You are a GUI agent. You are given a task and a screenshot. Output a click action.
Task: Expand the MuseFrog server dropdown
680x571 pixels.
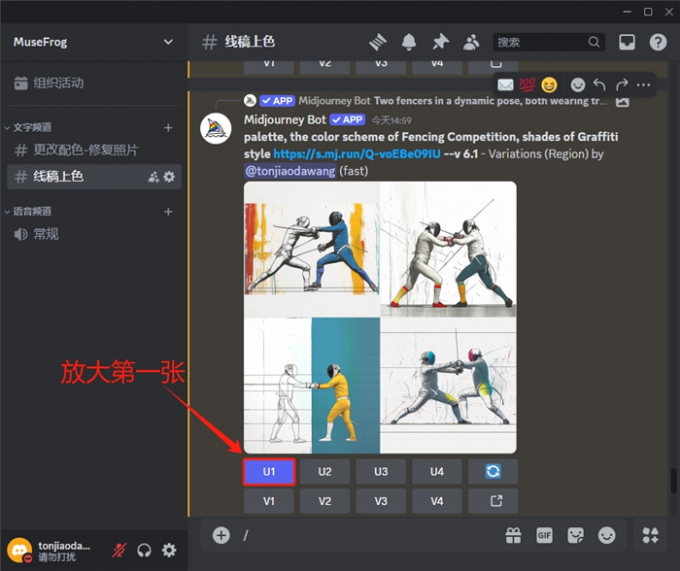pos(168,42)
